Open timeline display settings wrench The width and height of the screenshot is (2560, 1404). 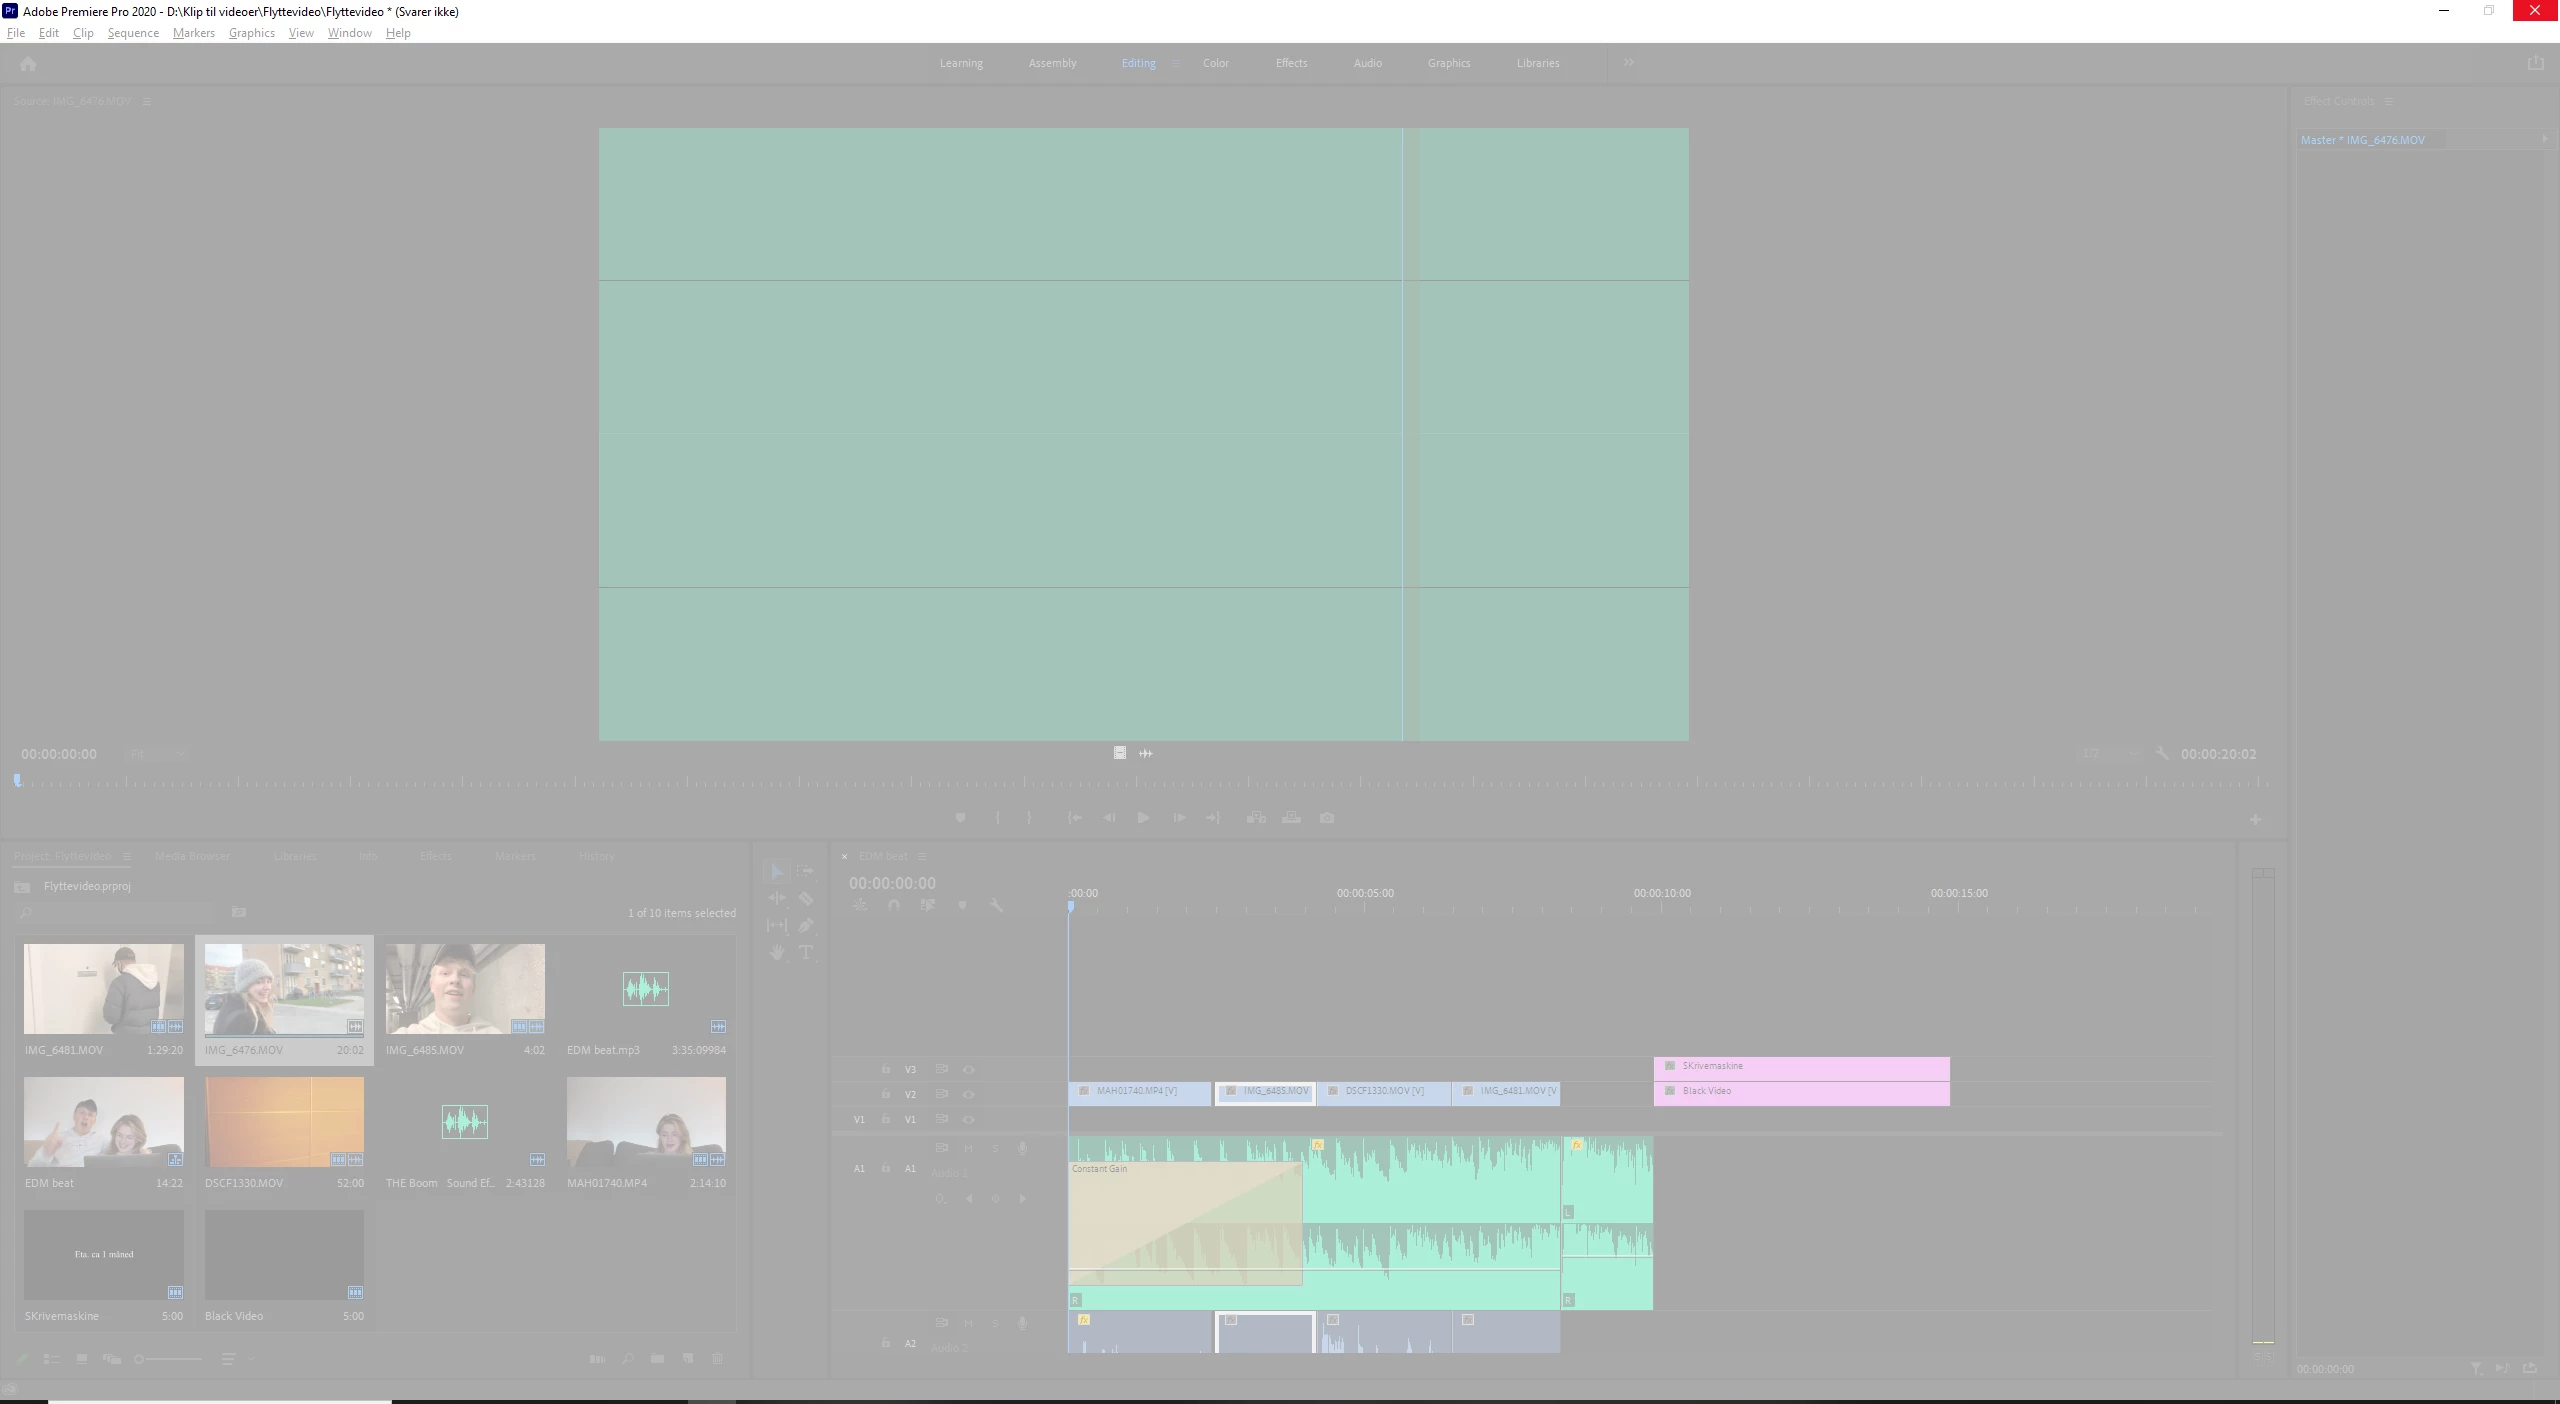point(996,905)
